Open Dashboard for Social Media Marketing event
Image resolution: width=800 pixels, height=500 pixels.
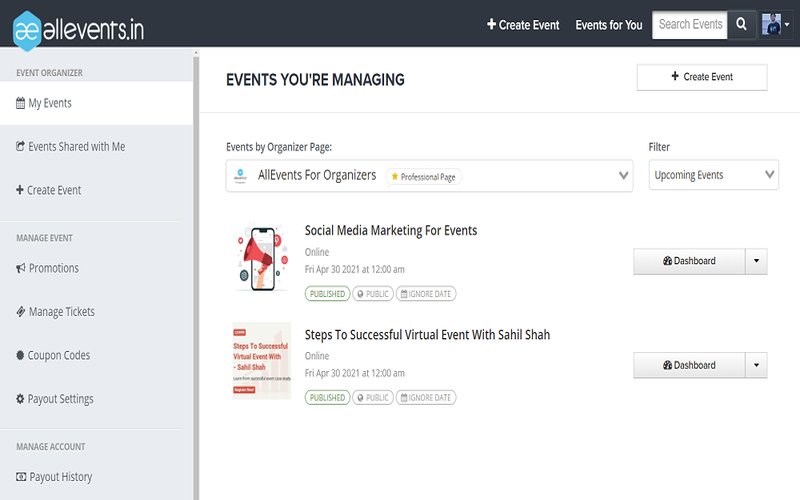click(689, 261)
